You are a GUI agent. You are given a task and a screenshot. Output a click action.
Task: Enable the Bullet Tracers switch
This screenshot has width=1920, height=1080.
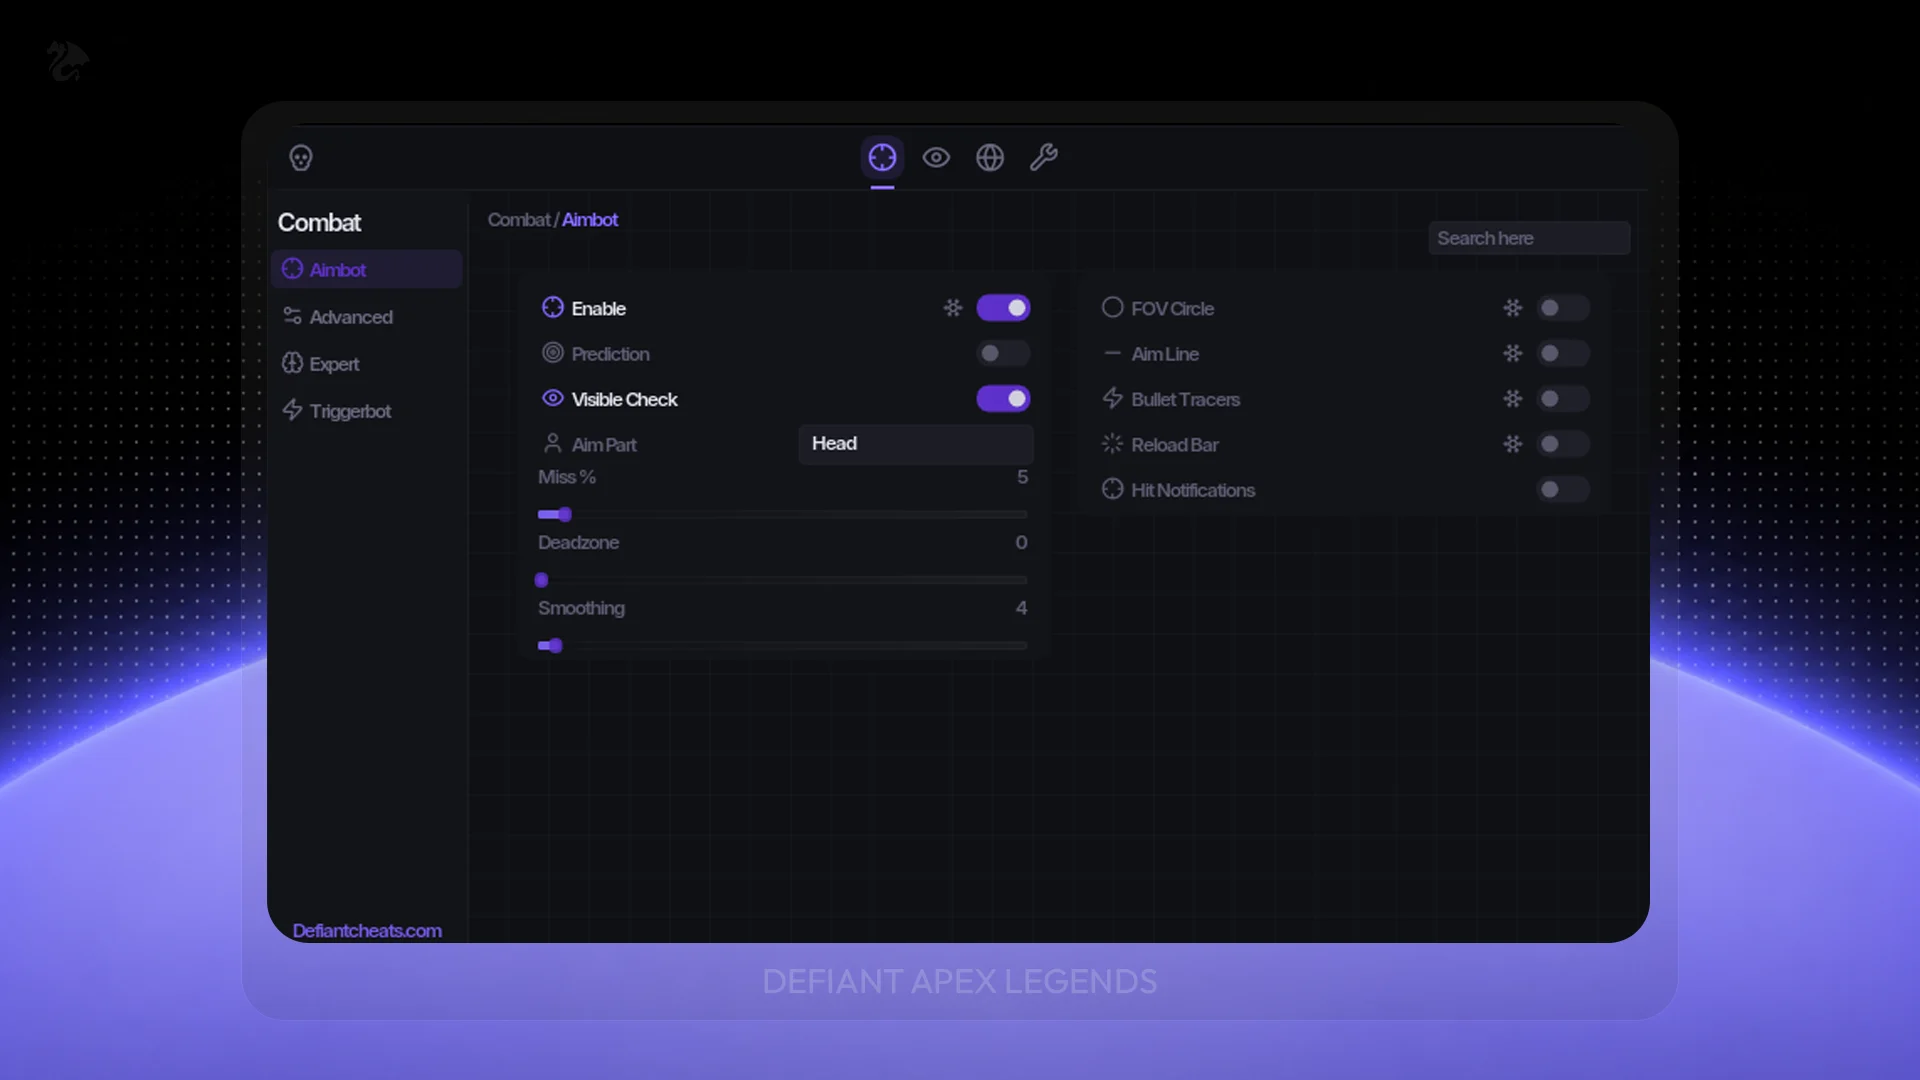(x=1563, y=399)
